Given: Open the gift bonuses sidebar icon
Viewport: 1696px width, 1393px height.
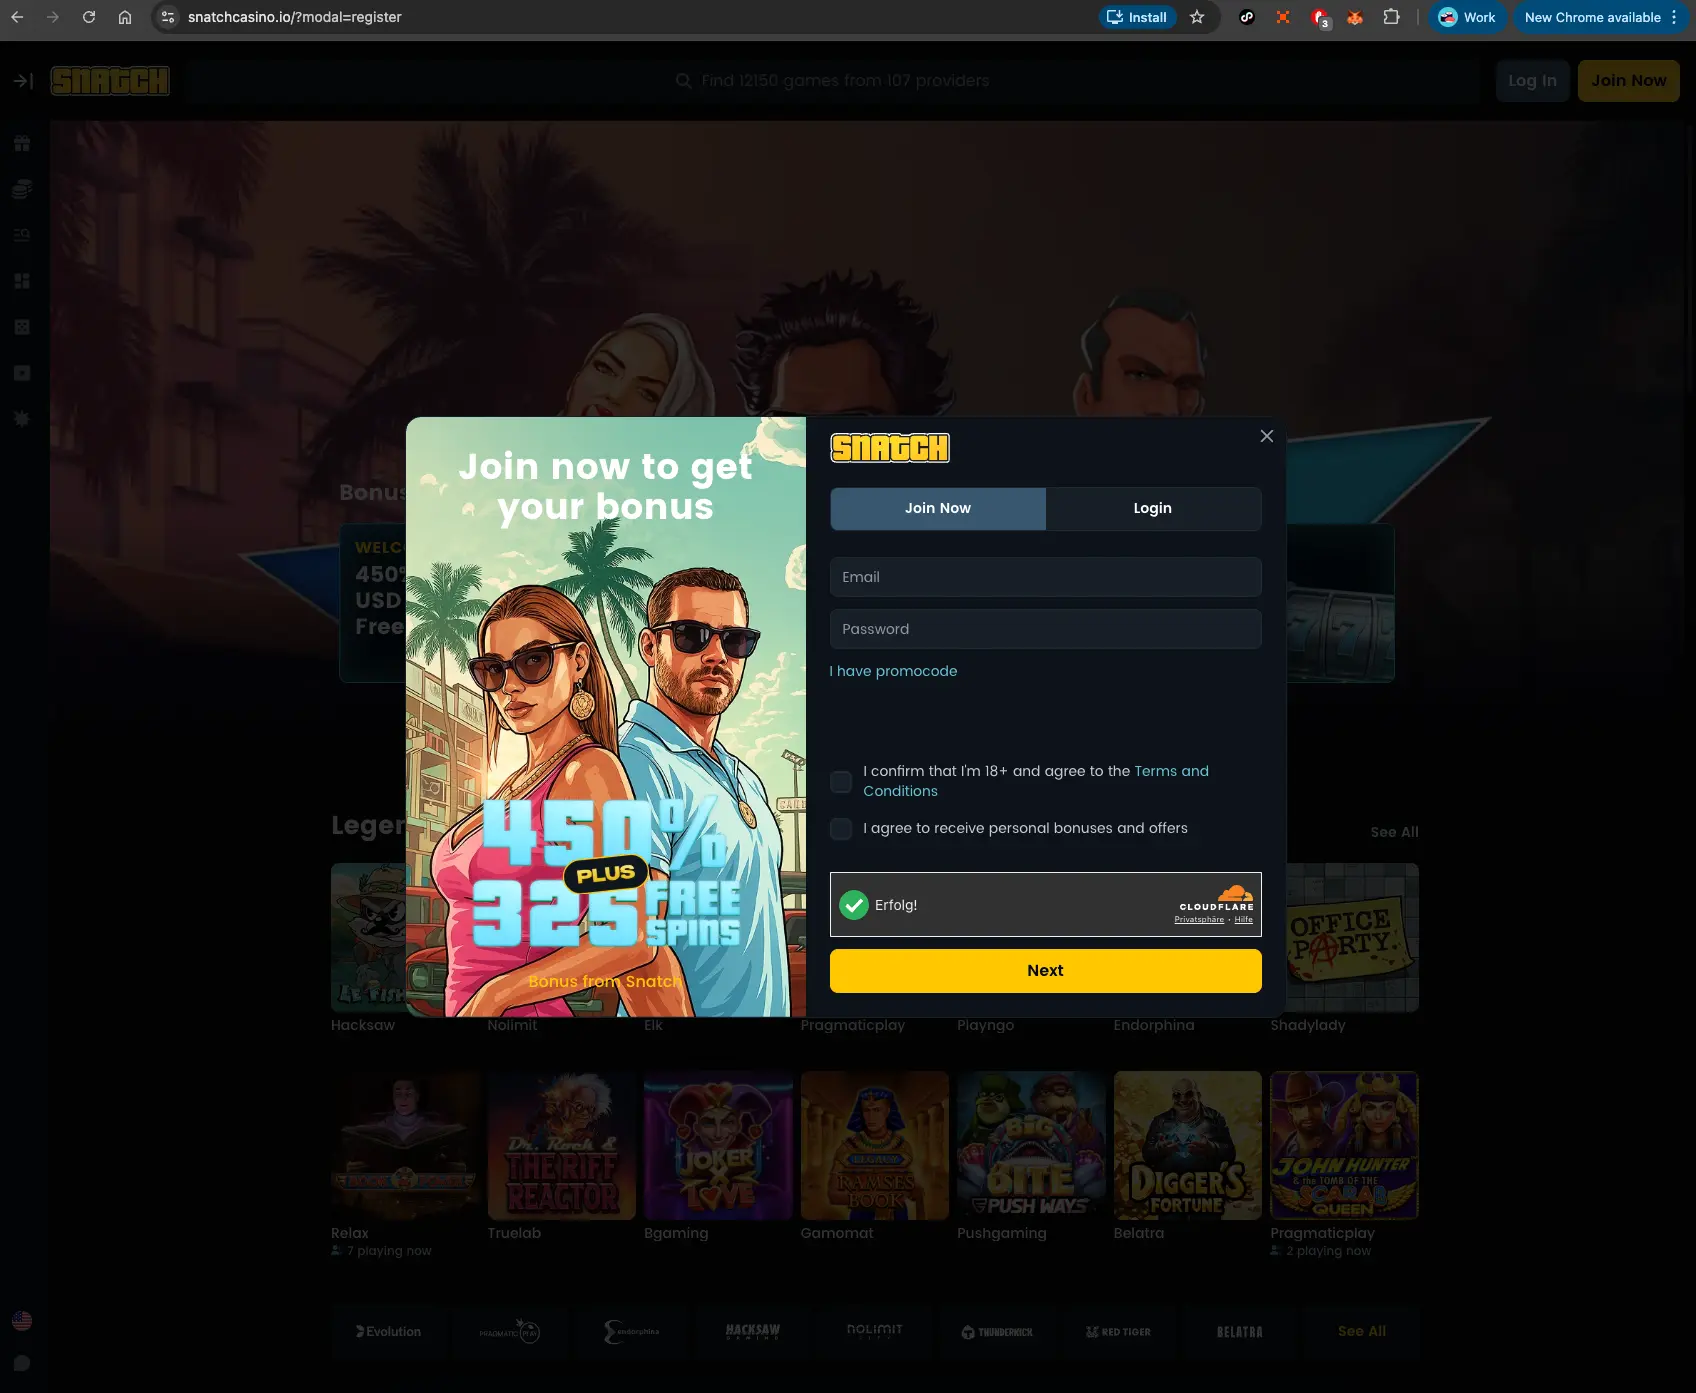Looking at the screenshot, I should (22, 143).
